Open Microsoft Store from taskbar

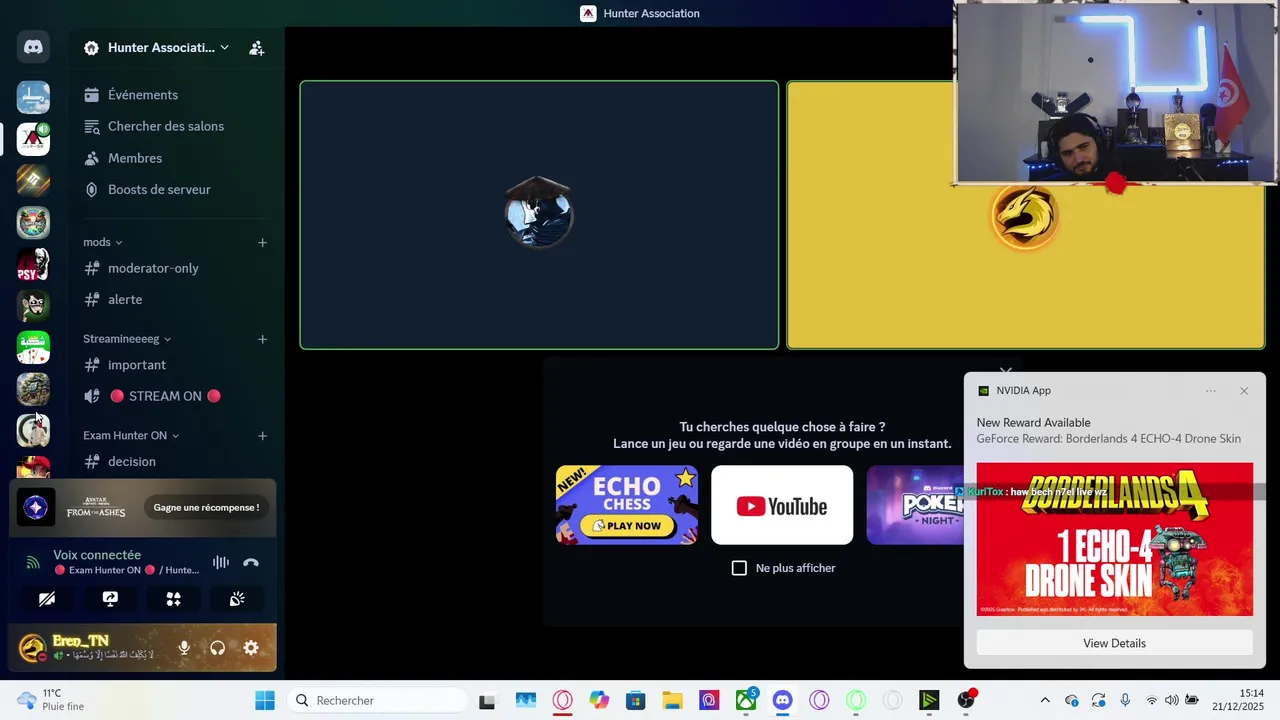635,700
